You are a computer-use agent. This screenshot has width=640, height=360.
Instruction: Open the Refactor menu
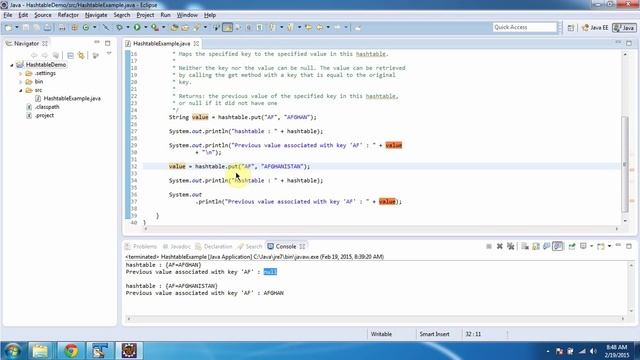68,15
